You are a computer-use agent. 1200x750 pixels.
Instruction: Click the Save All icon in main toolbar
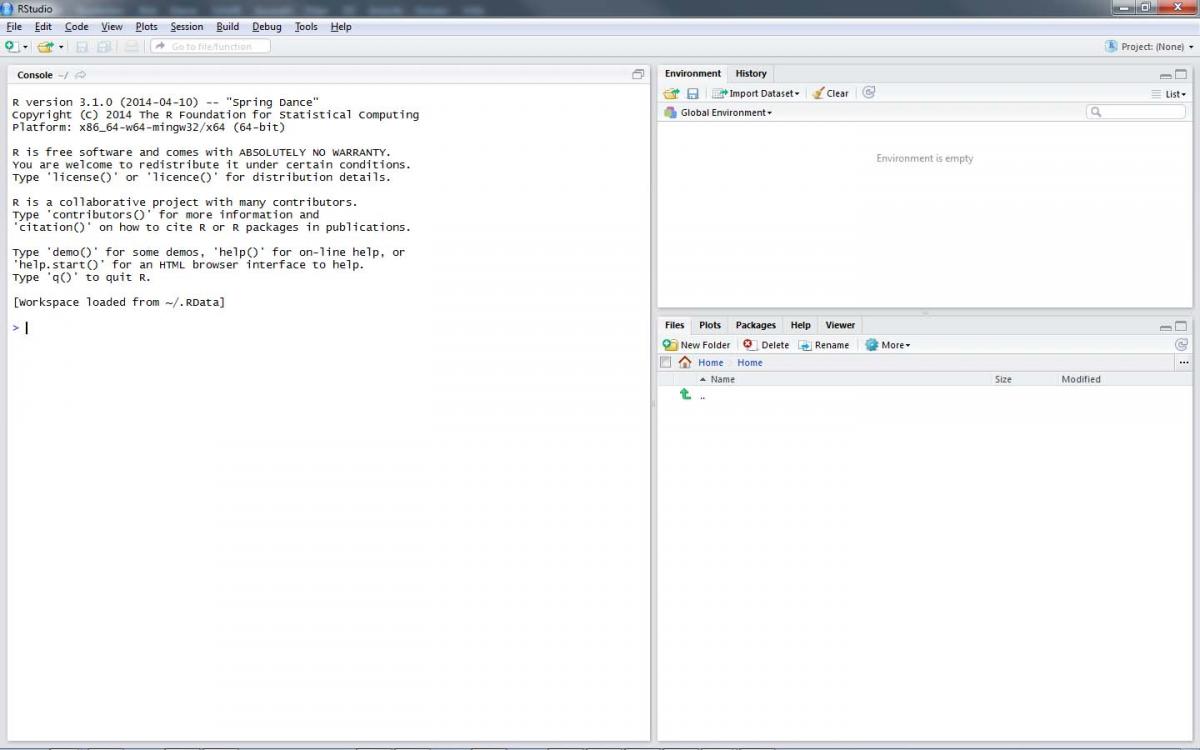pos(104,46)
